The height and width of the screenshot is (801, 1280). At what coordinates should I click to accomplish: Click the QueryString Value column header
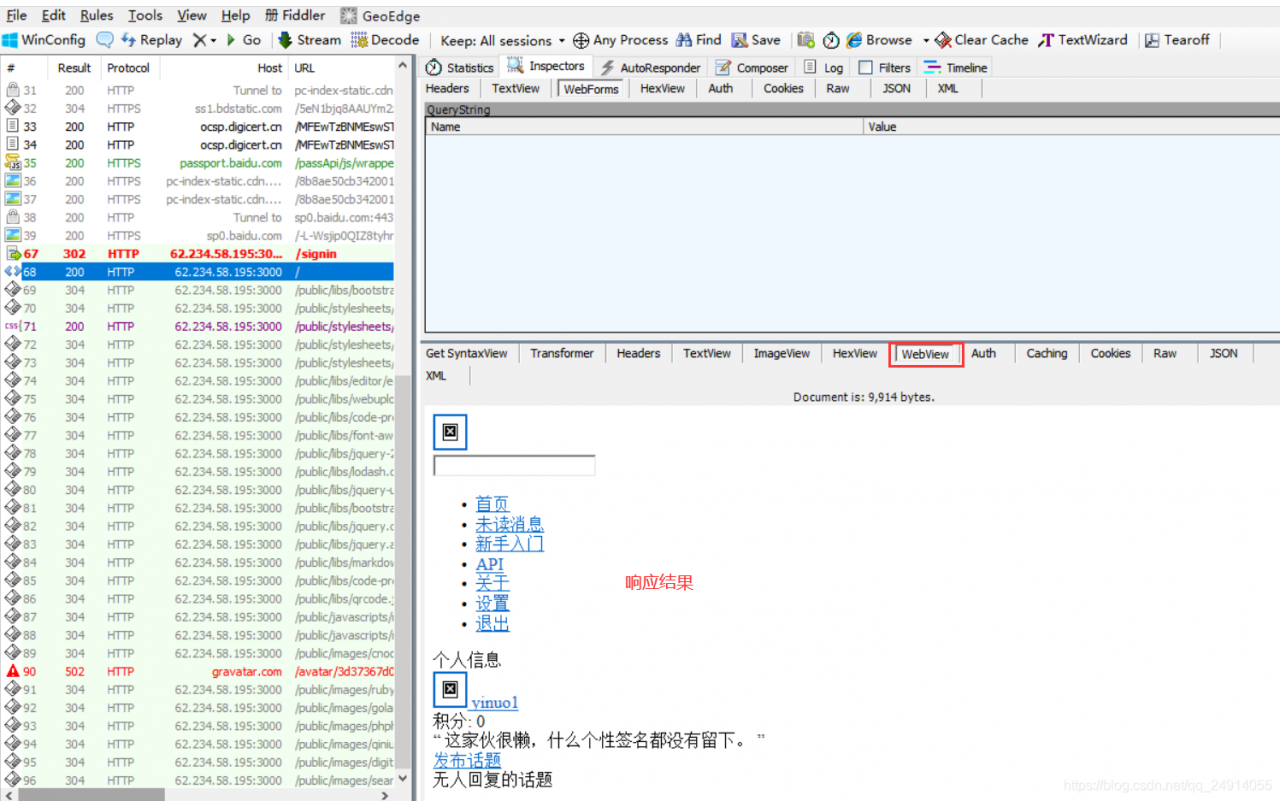coord(1072,127)
